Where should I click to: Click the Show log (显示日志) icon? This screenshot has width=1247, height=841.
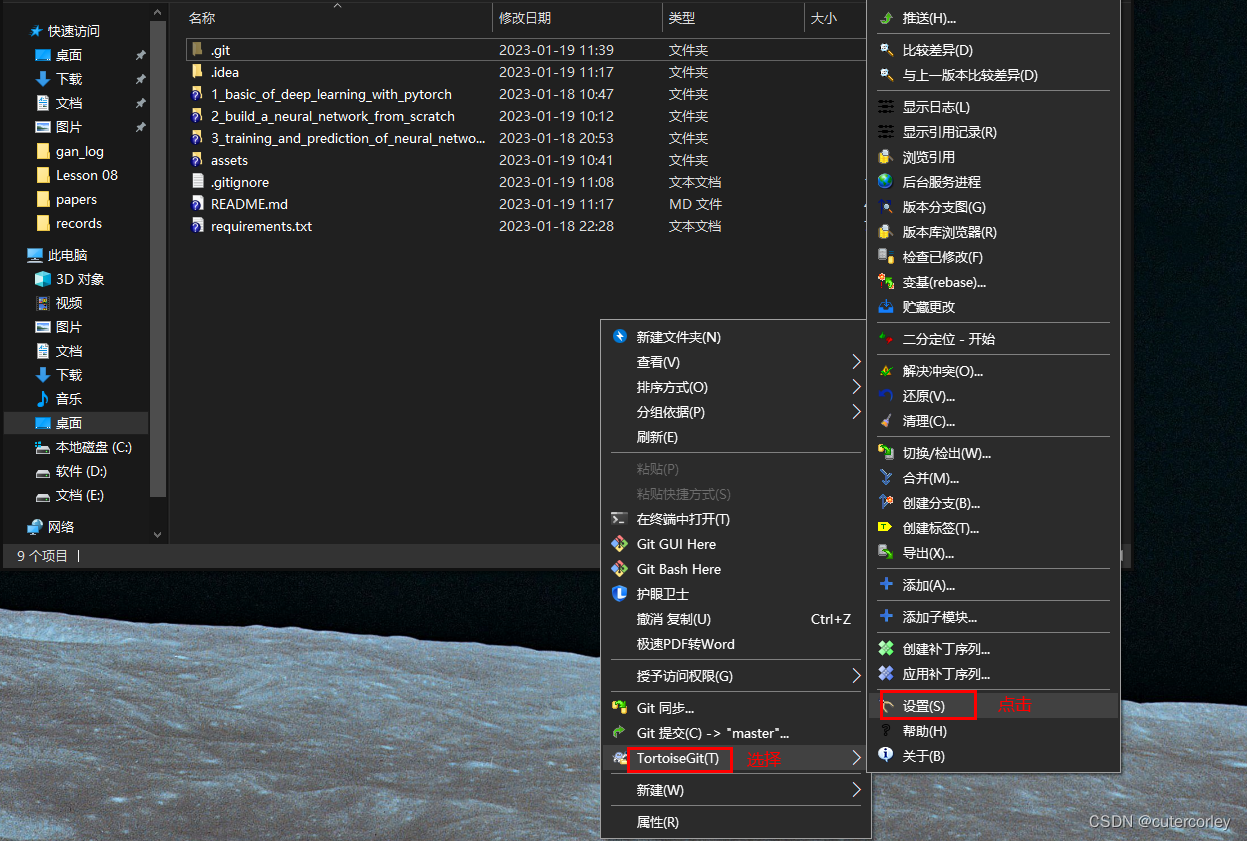[x=886, y=107]
